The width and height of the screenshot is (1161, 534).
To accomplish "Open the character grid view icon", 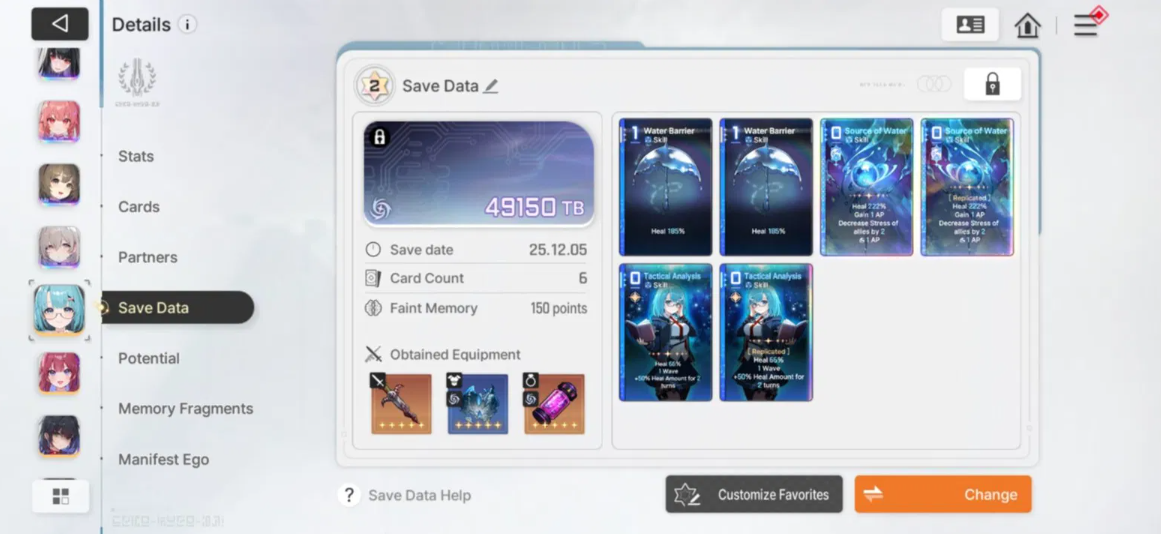I will click(61, 496).
